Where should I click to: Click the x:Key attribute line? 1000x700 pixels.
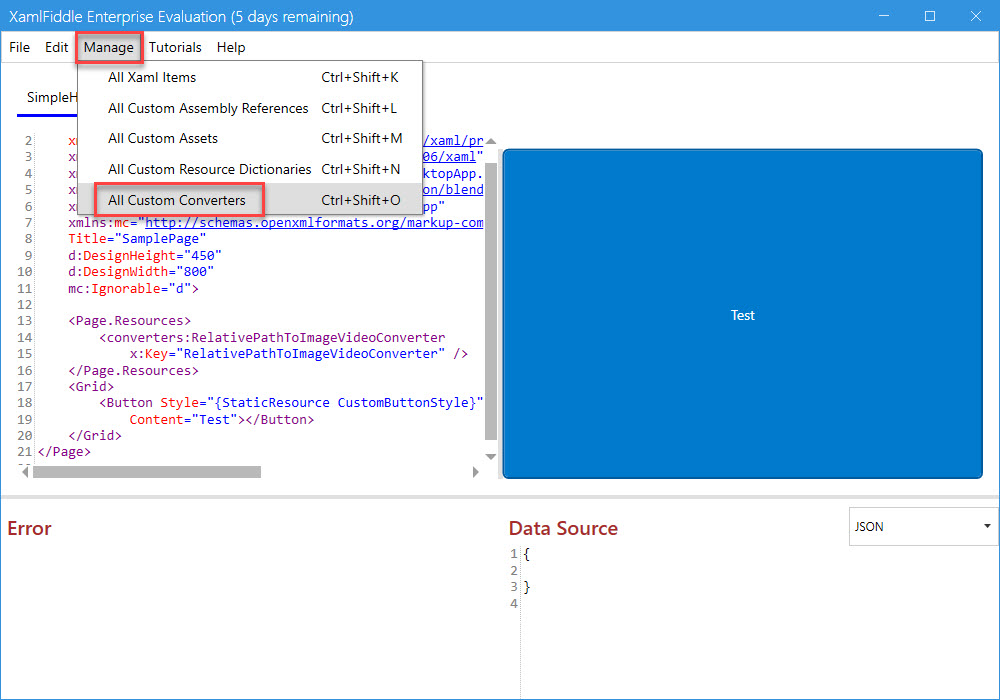[298, 354]
